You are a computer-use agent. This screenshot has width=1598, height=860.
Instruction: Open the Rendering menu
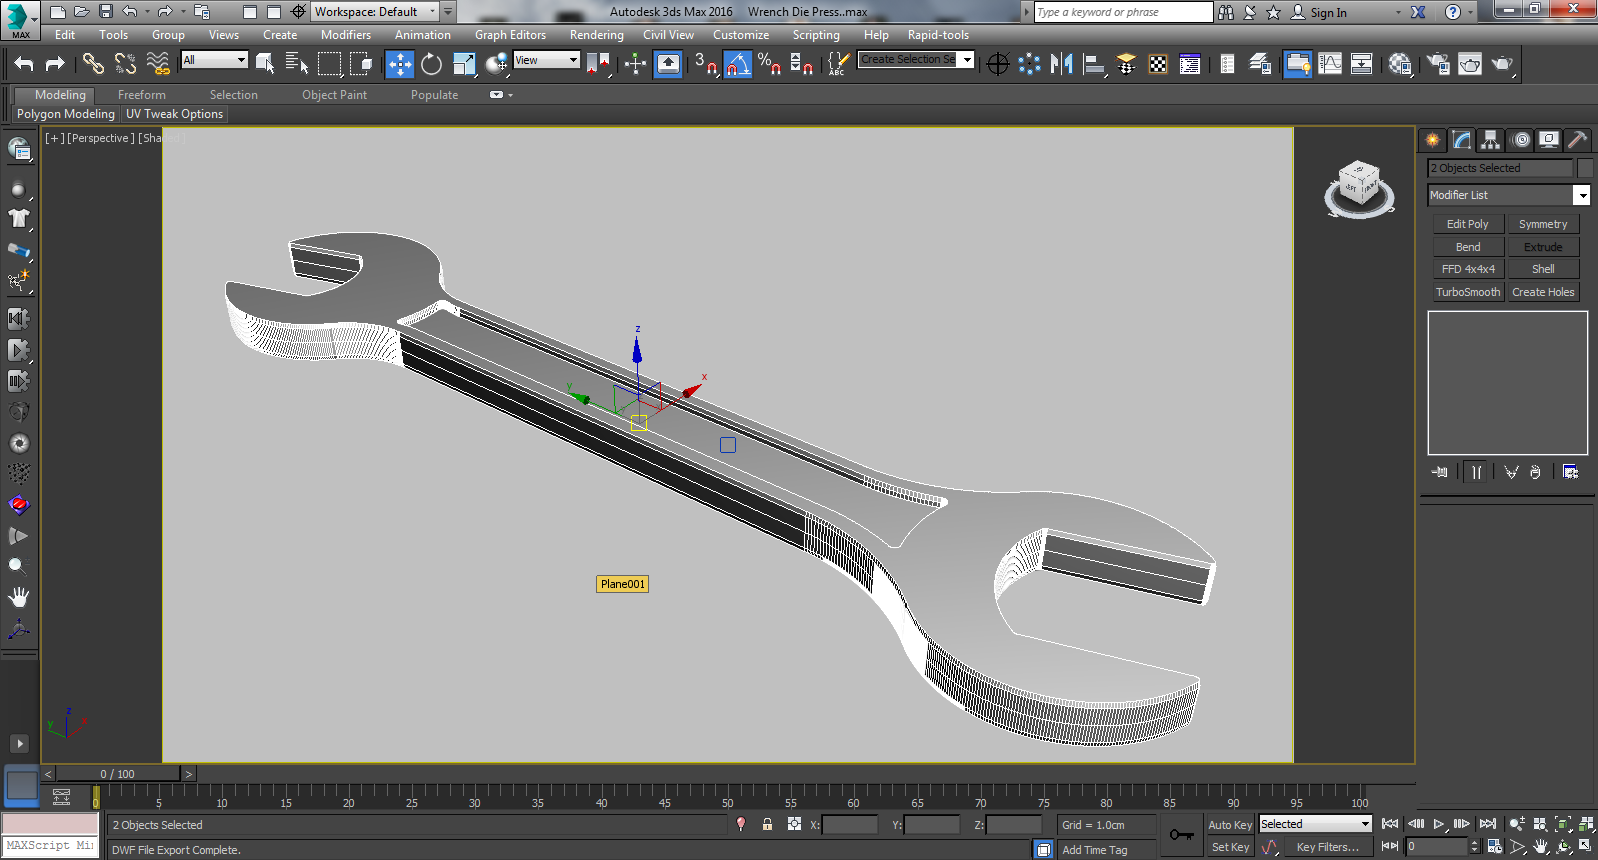pos(596,35)
